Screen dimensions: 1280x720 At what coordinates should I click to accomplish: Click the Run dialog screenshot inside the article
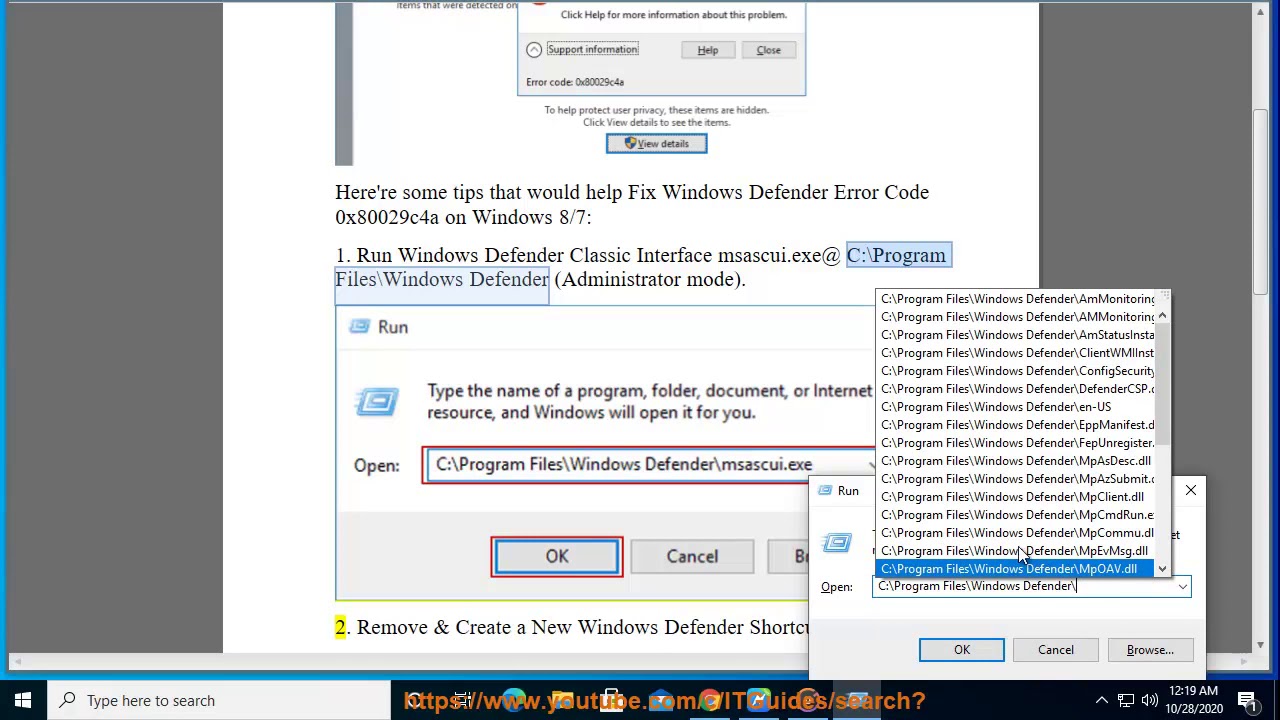(x=605, y=453)
